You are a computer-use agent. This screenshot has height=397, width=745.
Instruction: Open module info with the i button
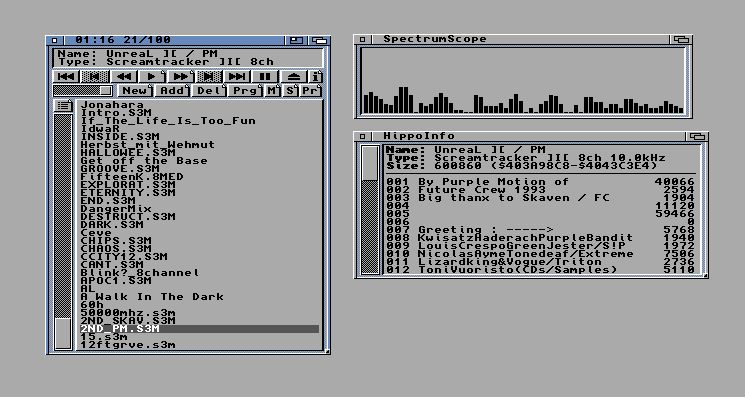pyautogui.click(x=315, y=76)
